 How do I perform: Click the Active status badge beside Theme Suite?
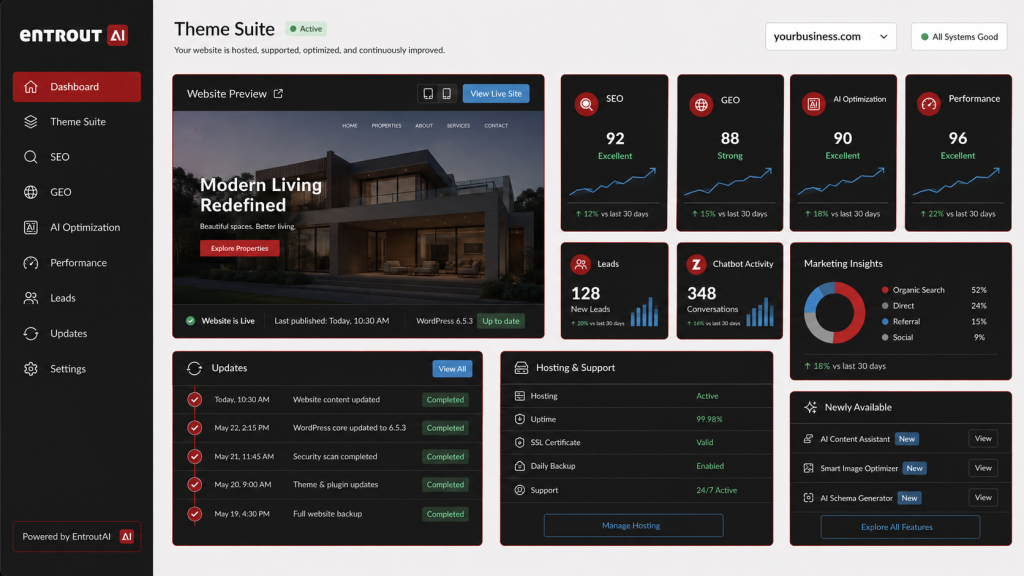pos(306,29)
